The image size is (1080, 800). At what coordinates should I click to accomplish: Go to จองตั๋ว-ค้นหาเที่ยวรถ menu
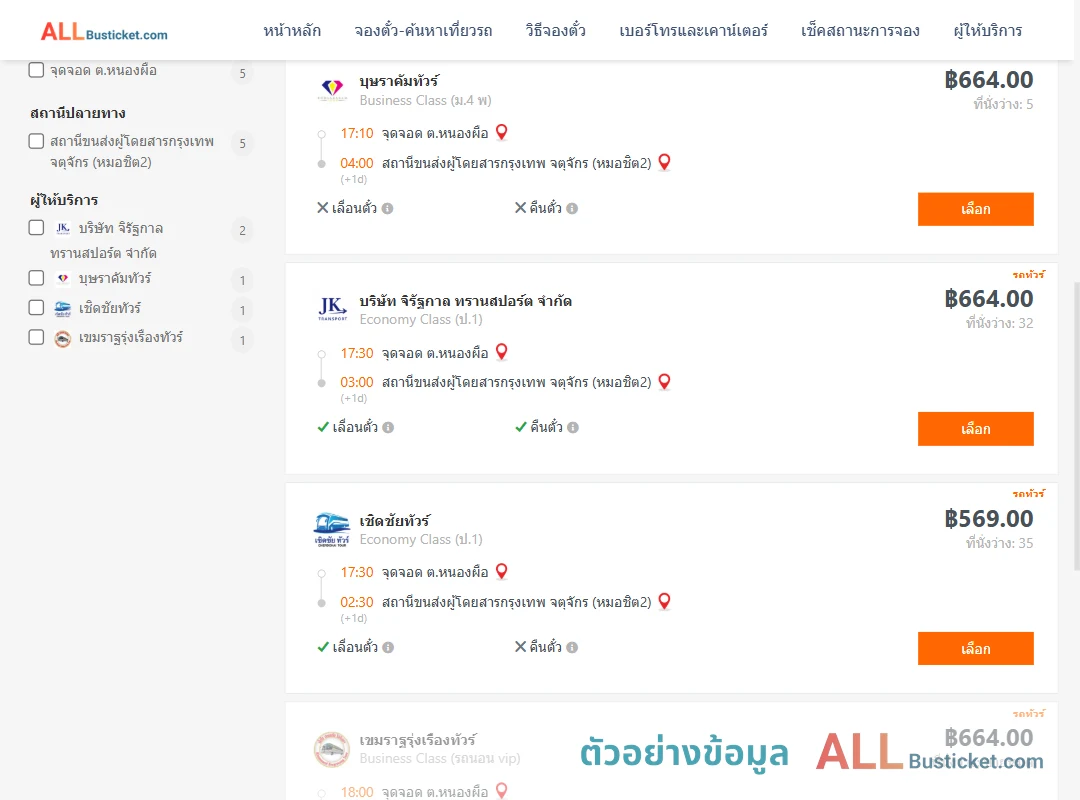423,30
